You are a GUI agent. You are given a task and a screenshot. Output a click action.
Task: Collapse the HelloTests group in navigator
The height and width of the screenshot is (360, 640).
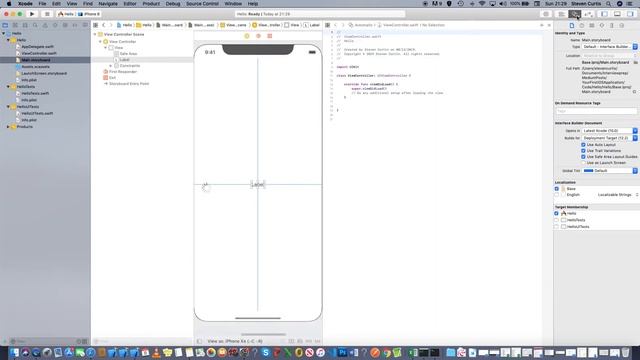point(8,87)
